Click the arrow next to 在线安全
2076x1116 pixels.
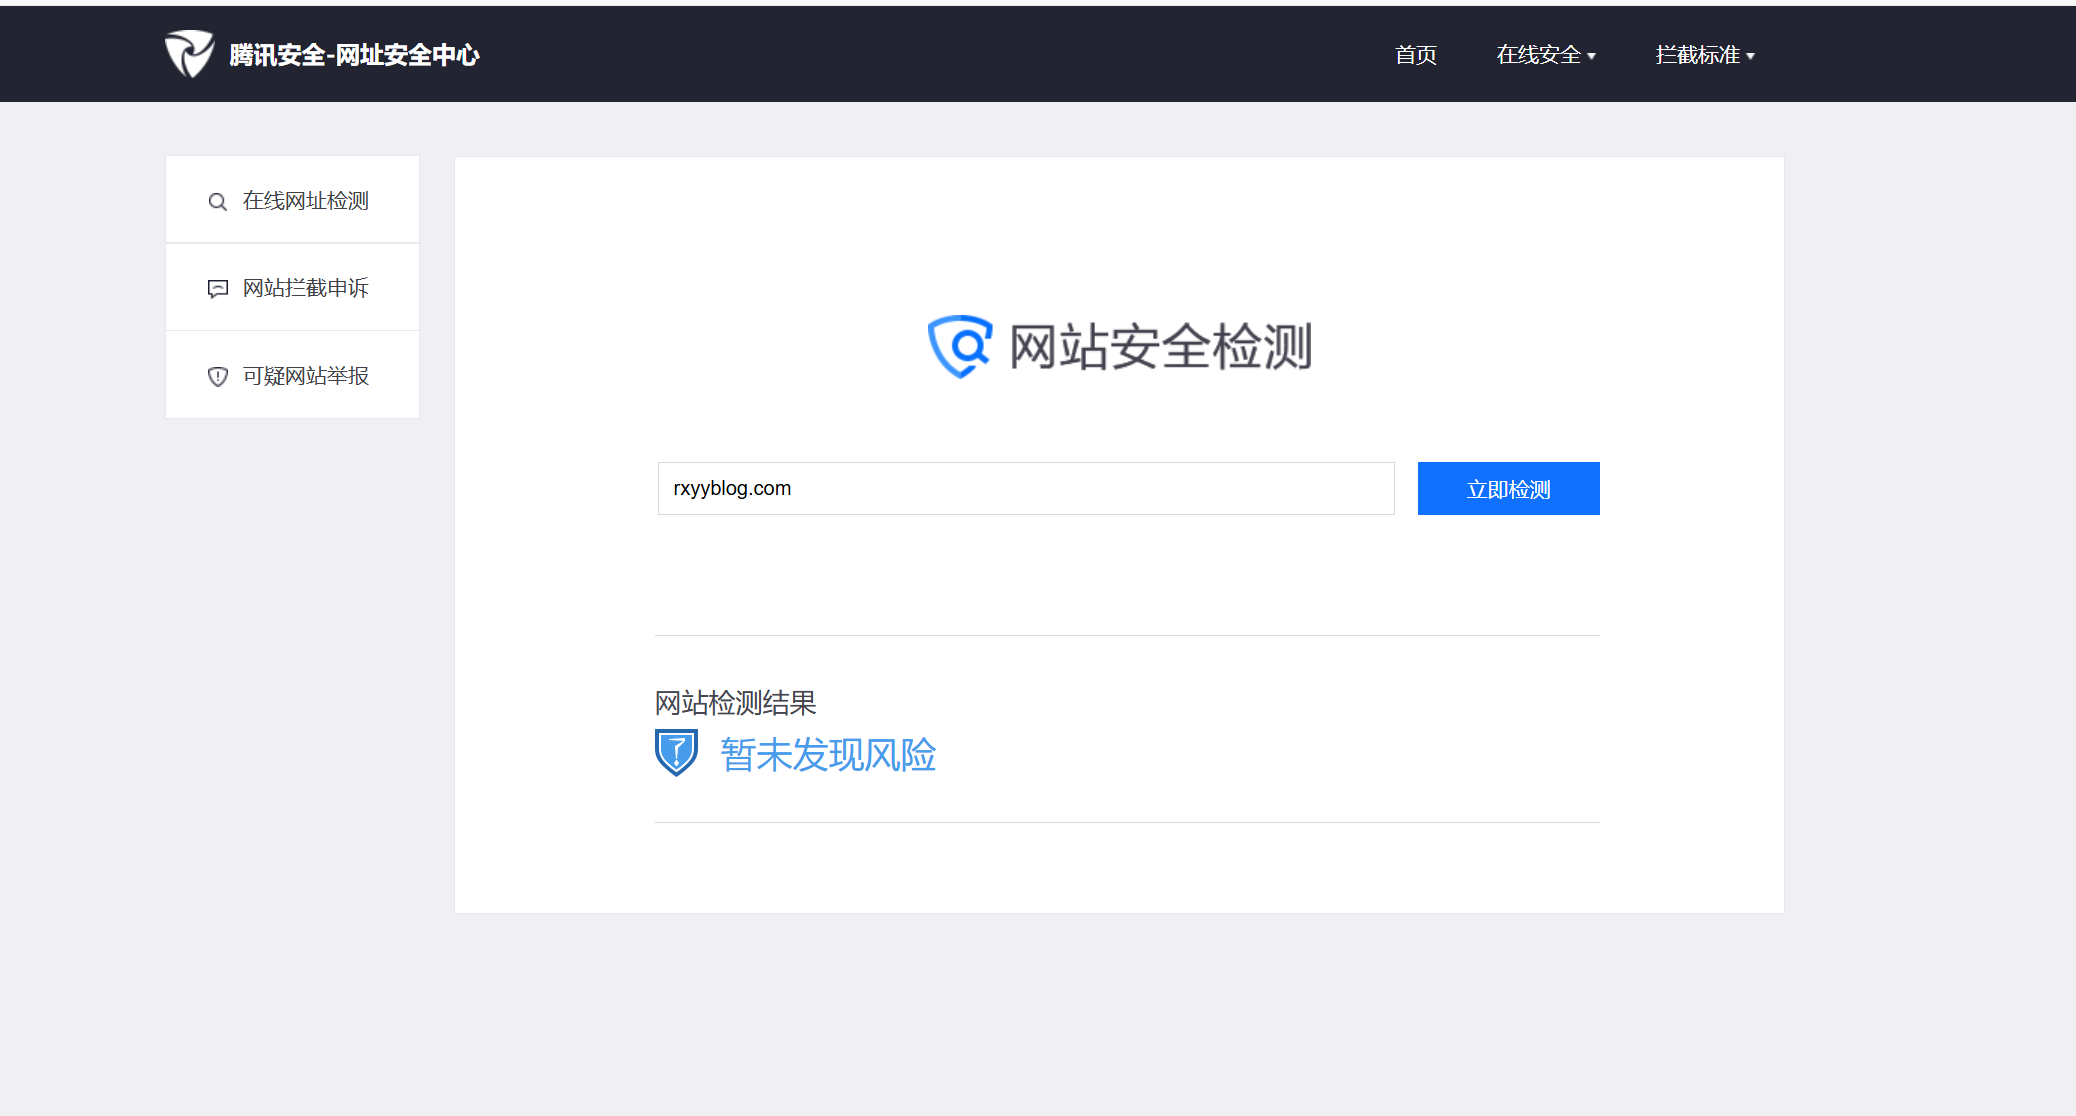tap(1592, 57)
